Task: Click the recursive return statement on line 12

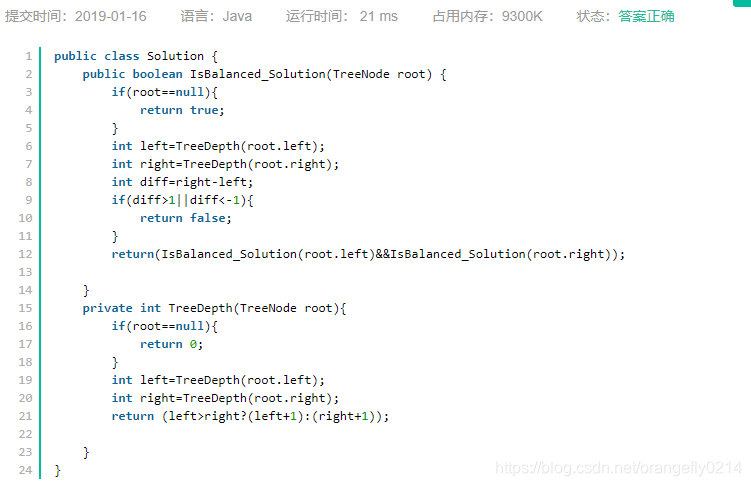Action: 368,254
